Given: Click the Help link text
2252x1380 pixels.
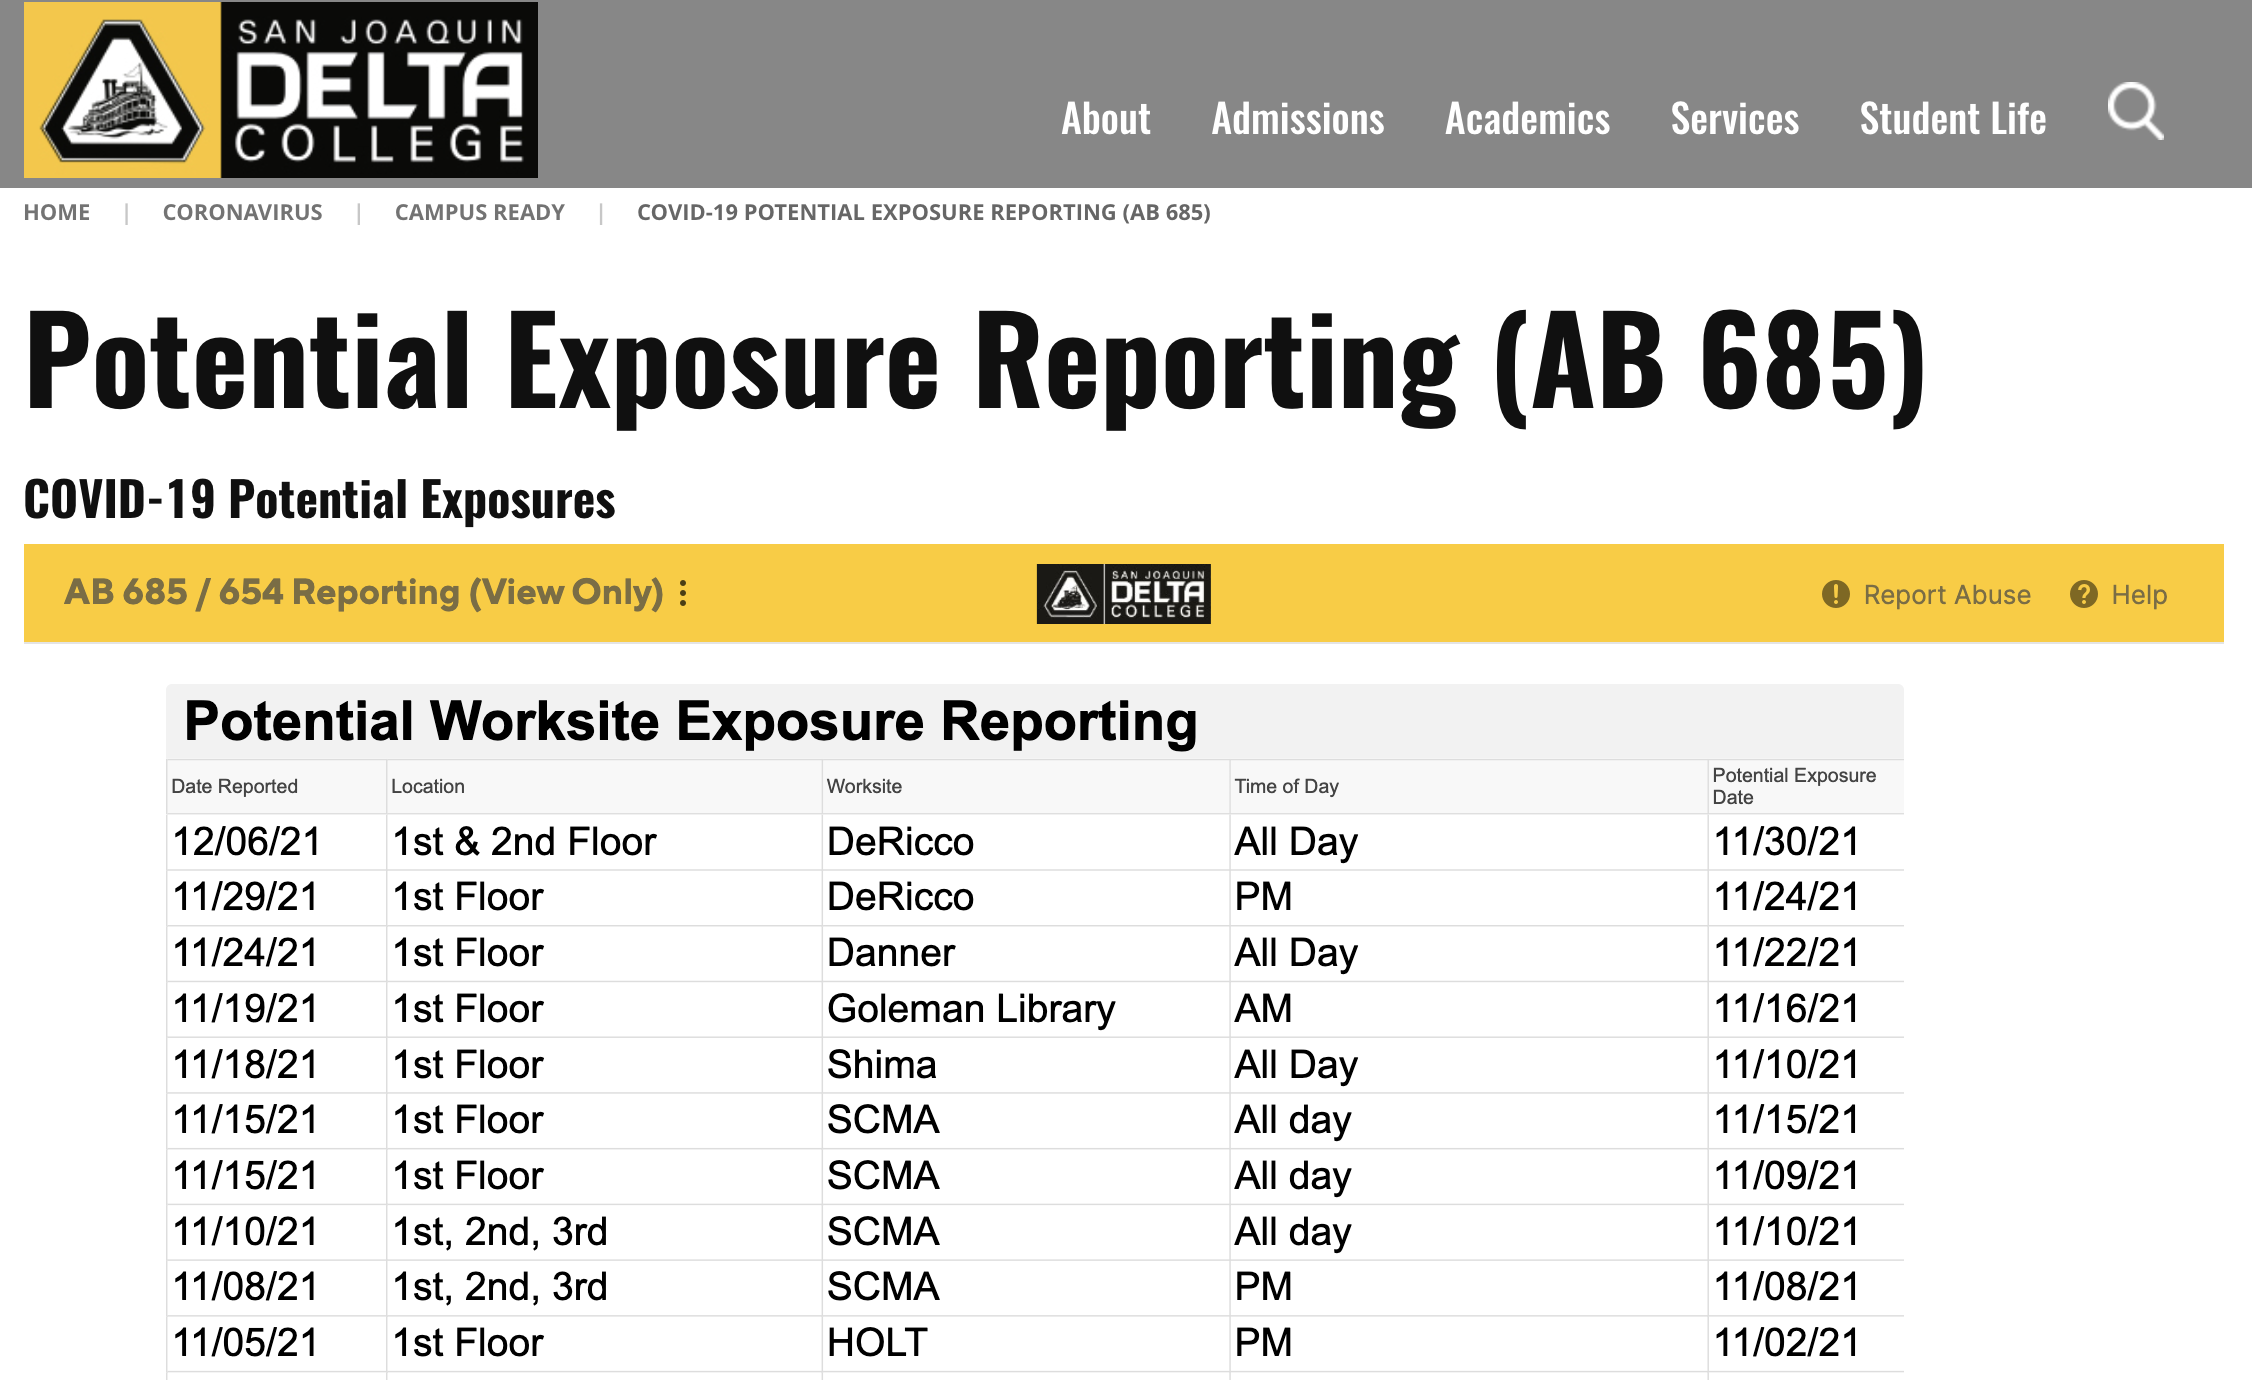Looking at the screenshot, I should coord(2139,595).
